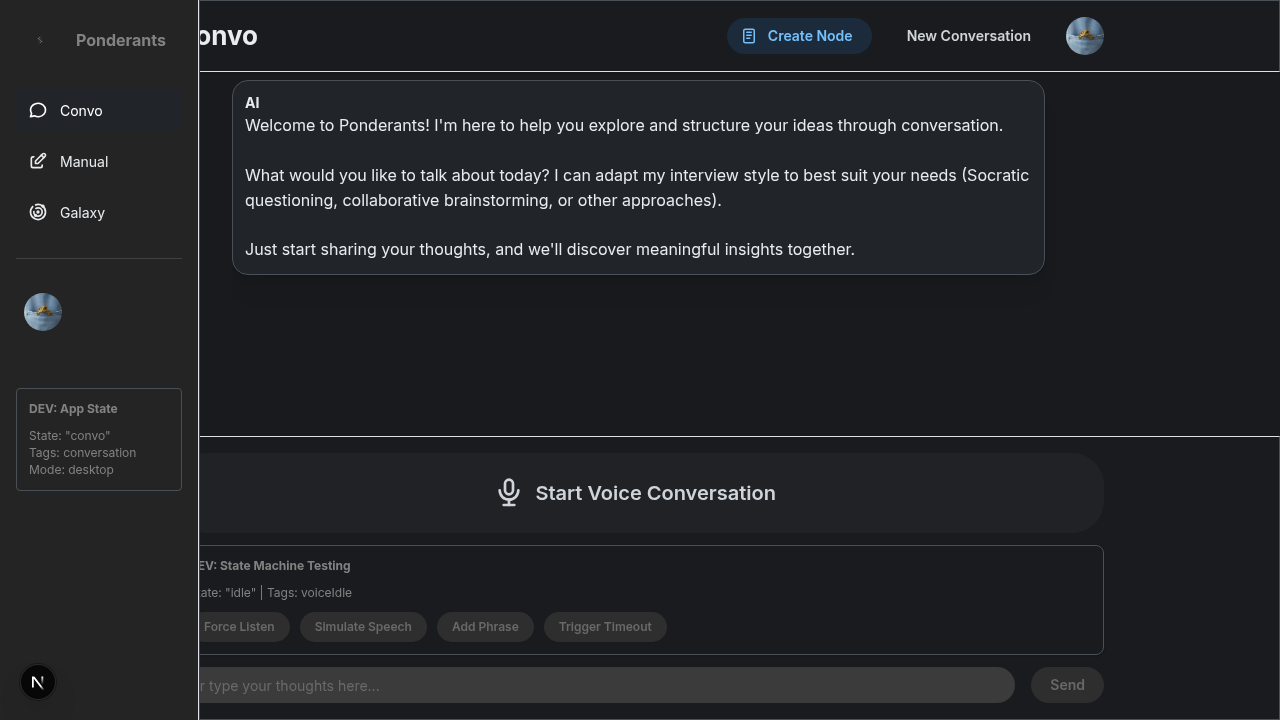Click the profile avatar in the sidebar
The image size is (1280, 720).
coord(43,312)
